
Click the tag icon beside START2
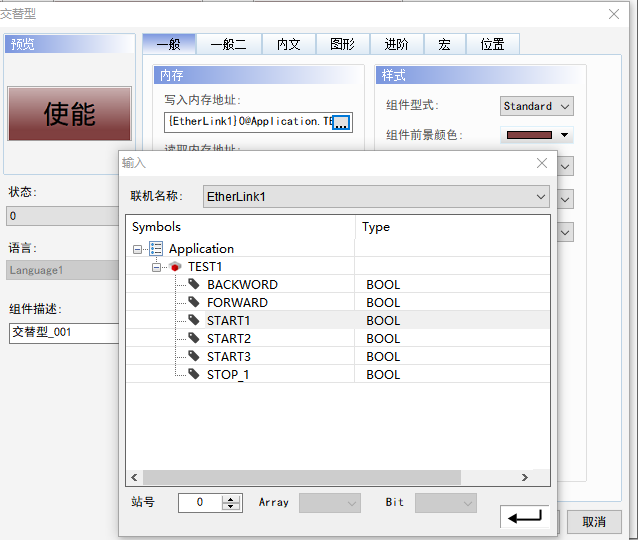coord(194,339)
